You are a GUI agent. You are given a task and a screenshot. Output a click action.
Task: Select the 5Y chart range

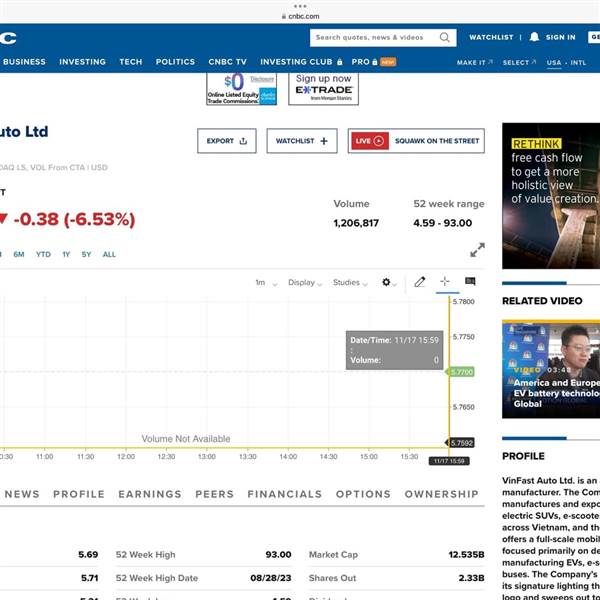[86, 254]
